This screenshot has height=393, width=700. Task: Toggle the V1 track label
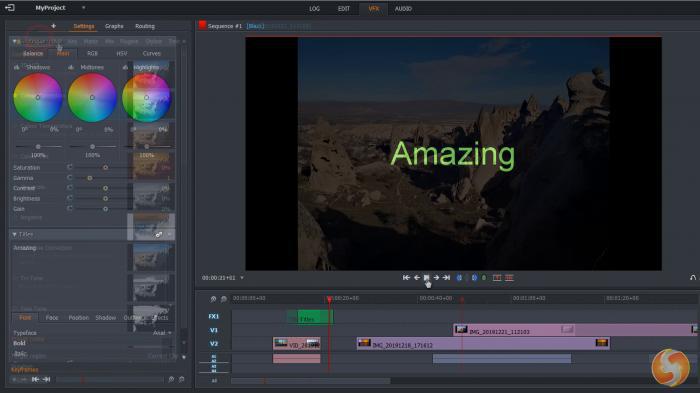tap(213, 330)
